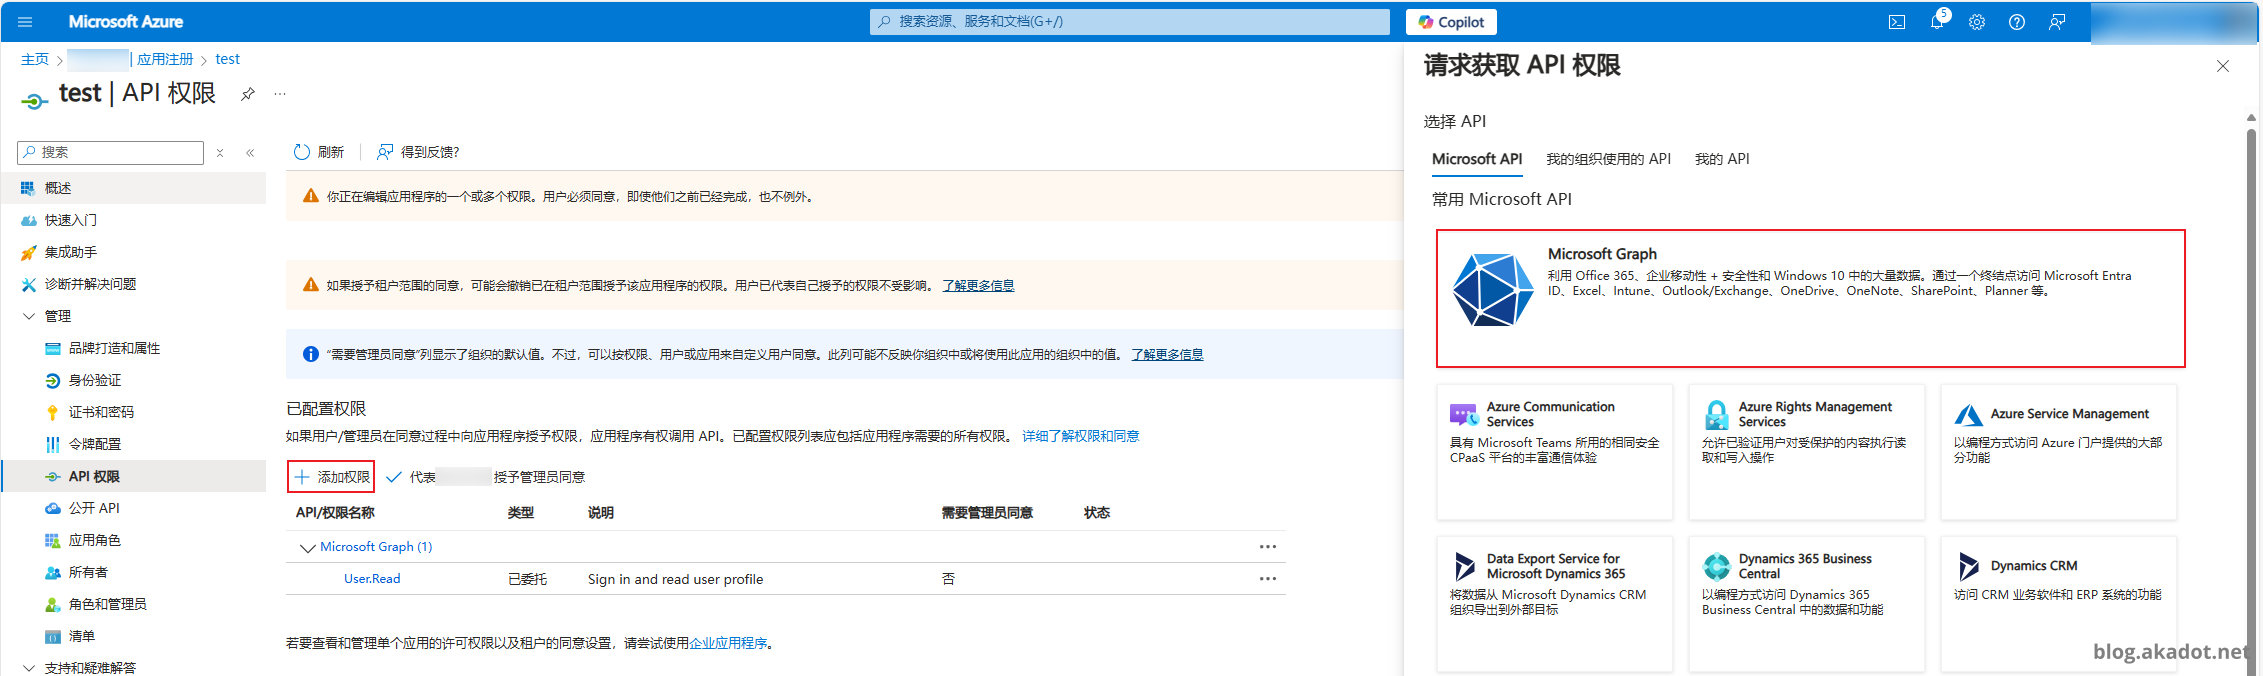
Task: Sort by the API/权限名称 column header
Action: click(335, 513)
